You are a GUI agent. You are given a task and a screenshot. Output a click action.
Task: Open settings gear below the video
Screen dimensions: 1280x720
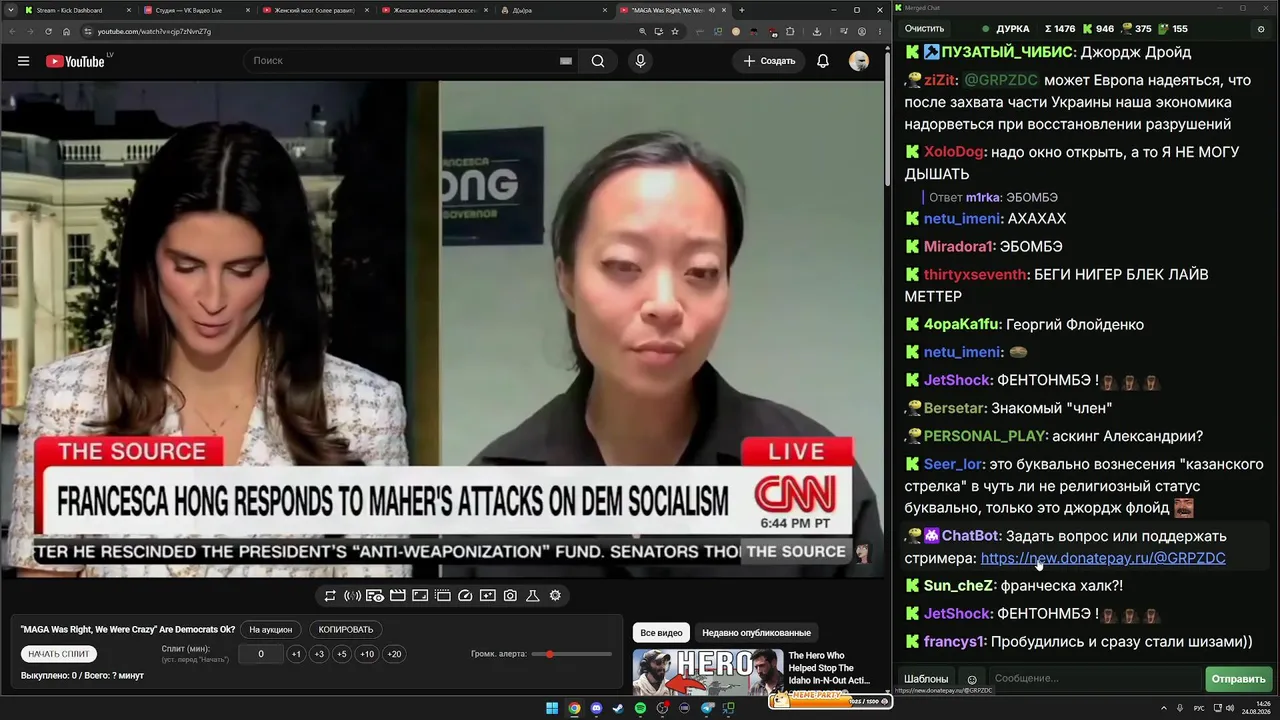tap(555, 596)
